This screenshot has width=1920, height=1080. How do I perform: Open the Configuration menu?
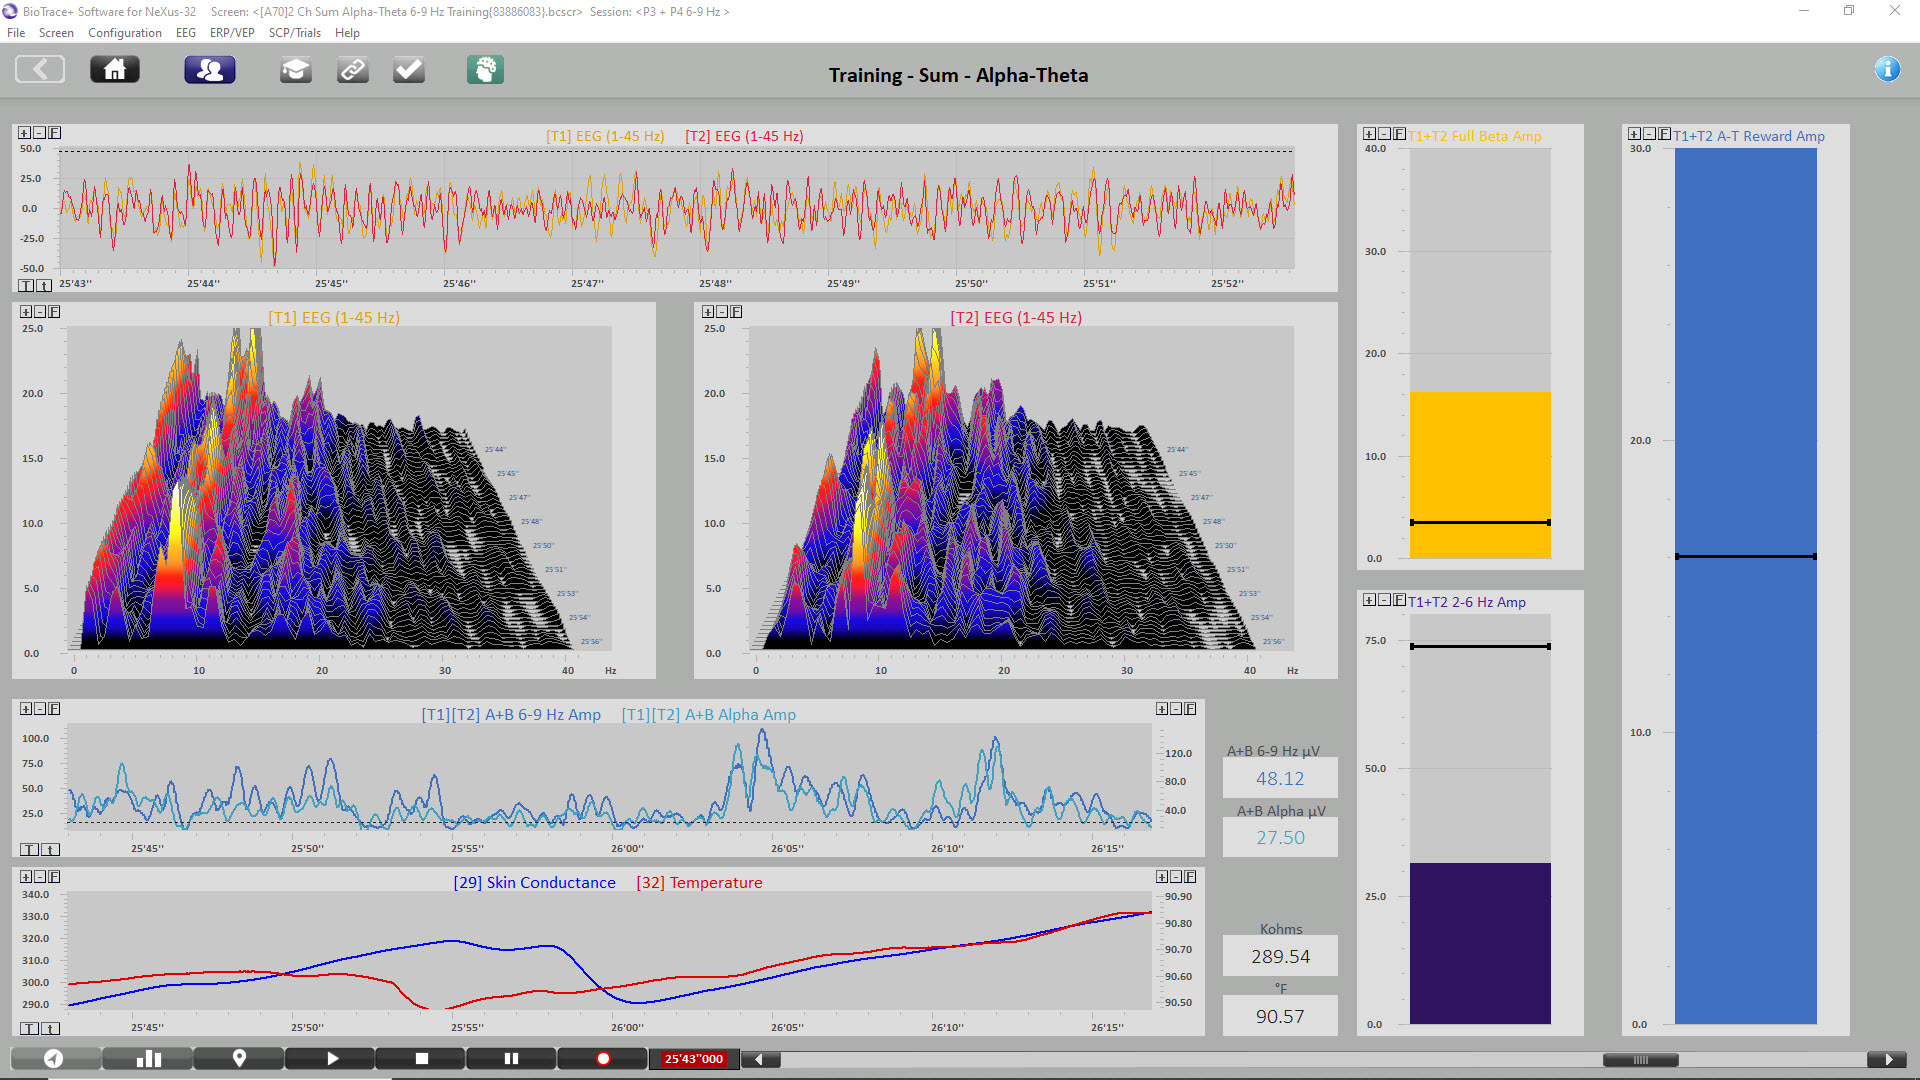[124, 33]
